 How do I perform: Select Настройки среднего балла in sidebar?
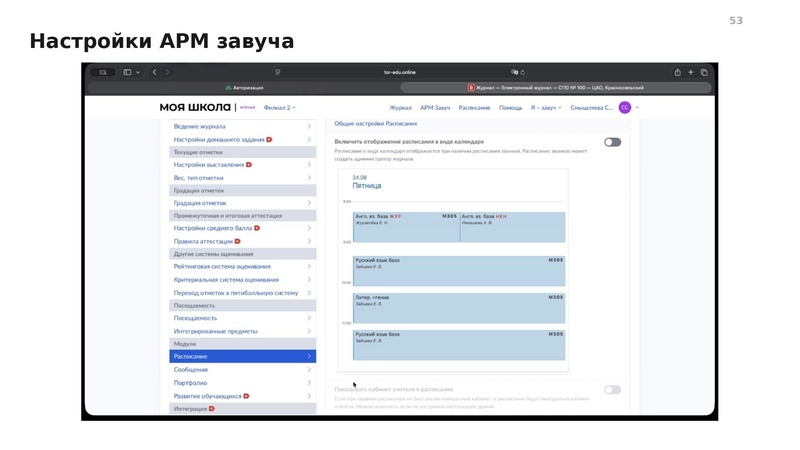click(x=242, y=228)
